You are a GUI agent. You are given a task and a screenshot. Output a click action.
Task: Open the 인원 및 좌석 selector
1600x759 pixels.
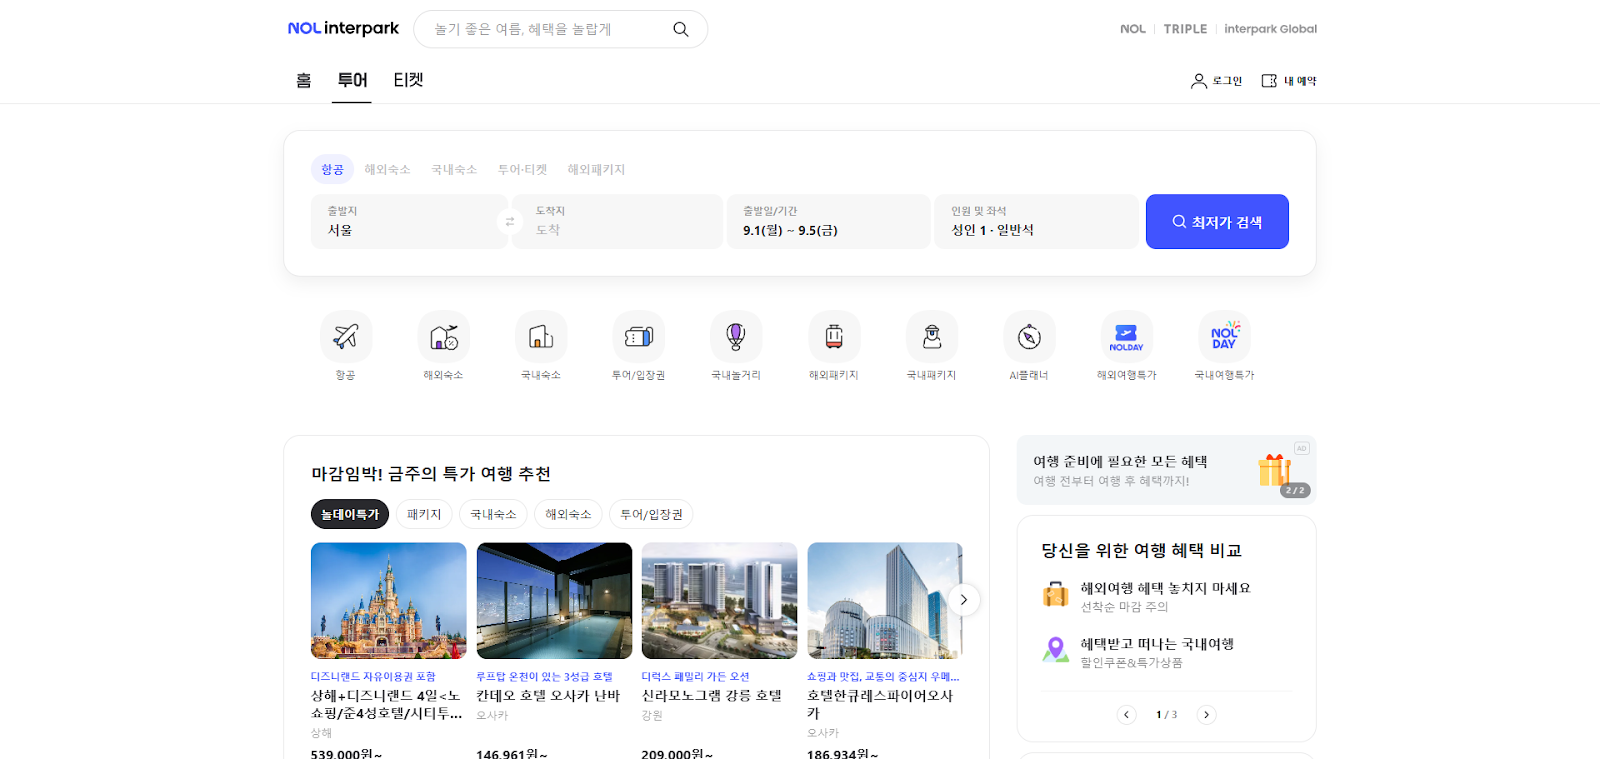click(x=1037, y=222)
